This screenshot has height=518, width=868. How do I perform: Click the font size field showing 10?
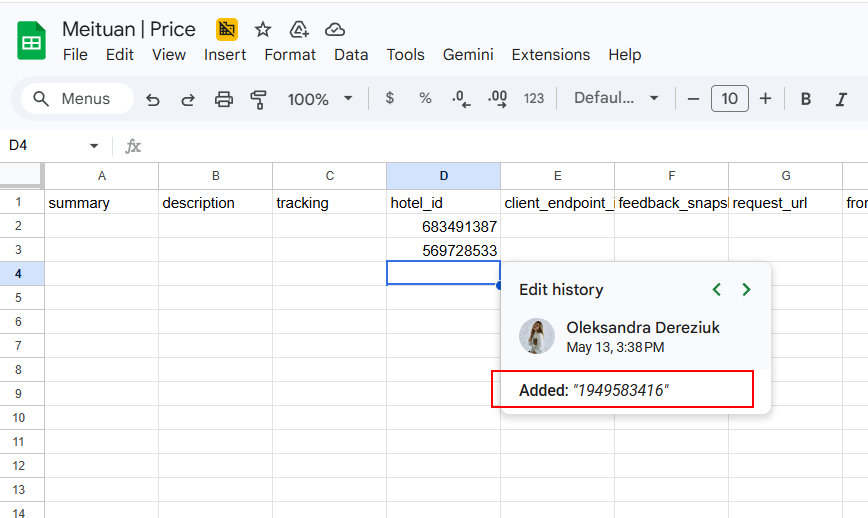coord(730,99)
